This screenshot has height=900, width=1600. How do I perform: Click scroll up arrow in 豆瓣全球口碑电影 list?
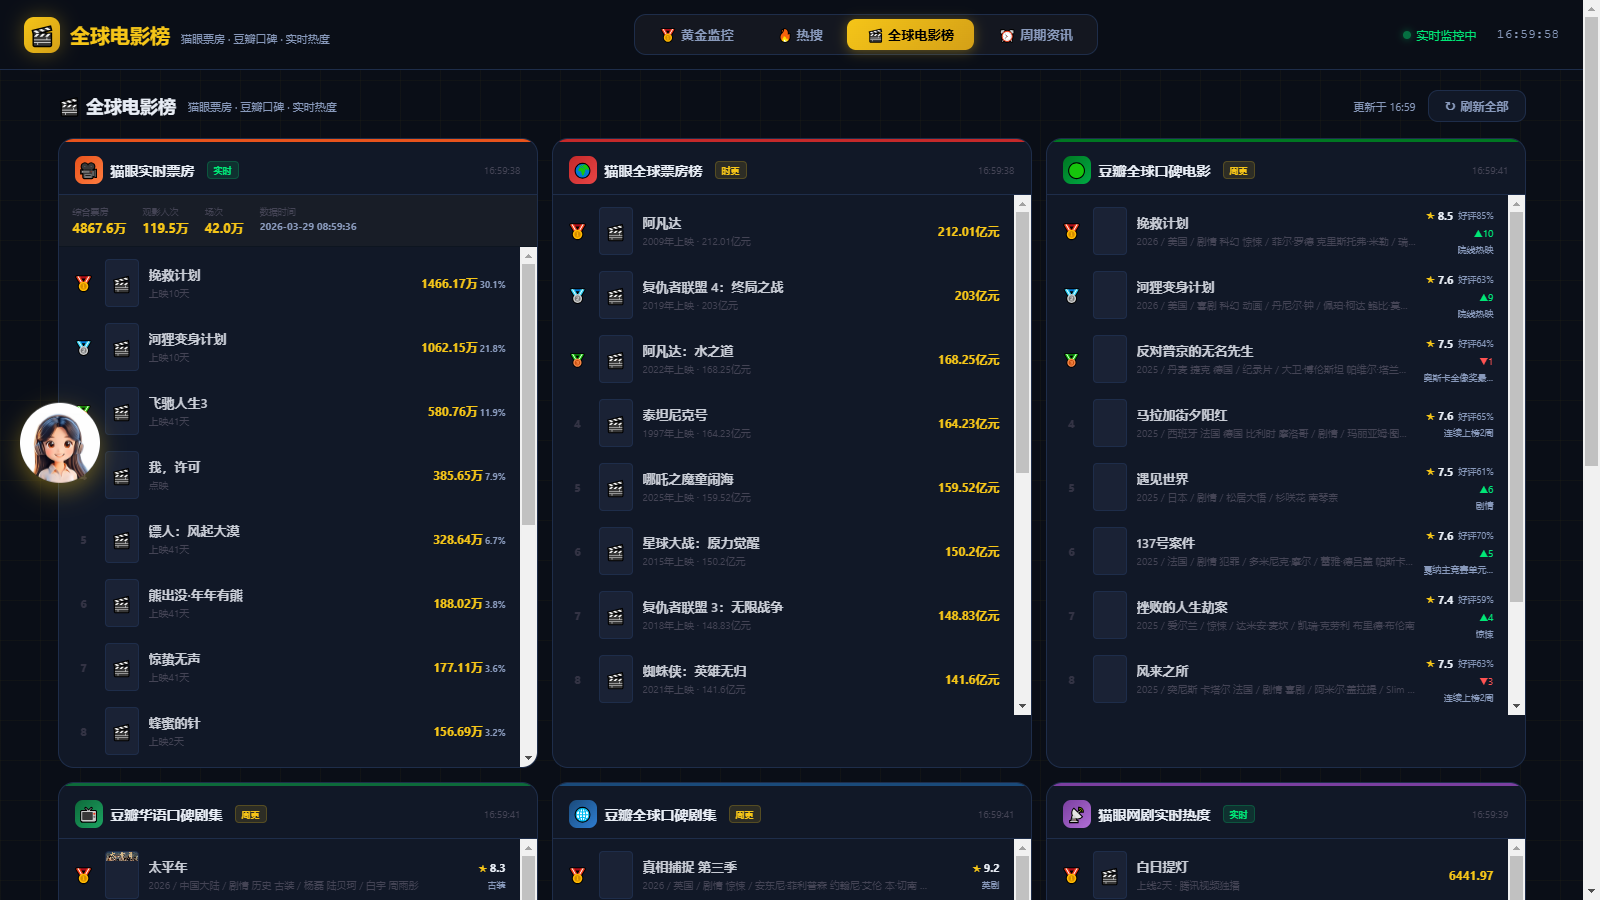point(1516,204)
